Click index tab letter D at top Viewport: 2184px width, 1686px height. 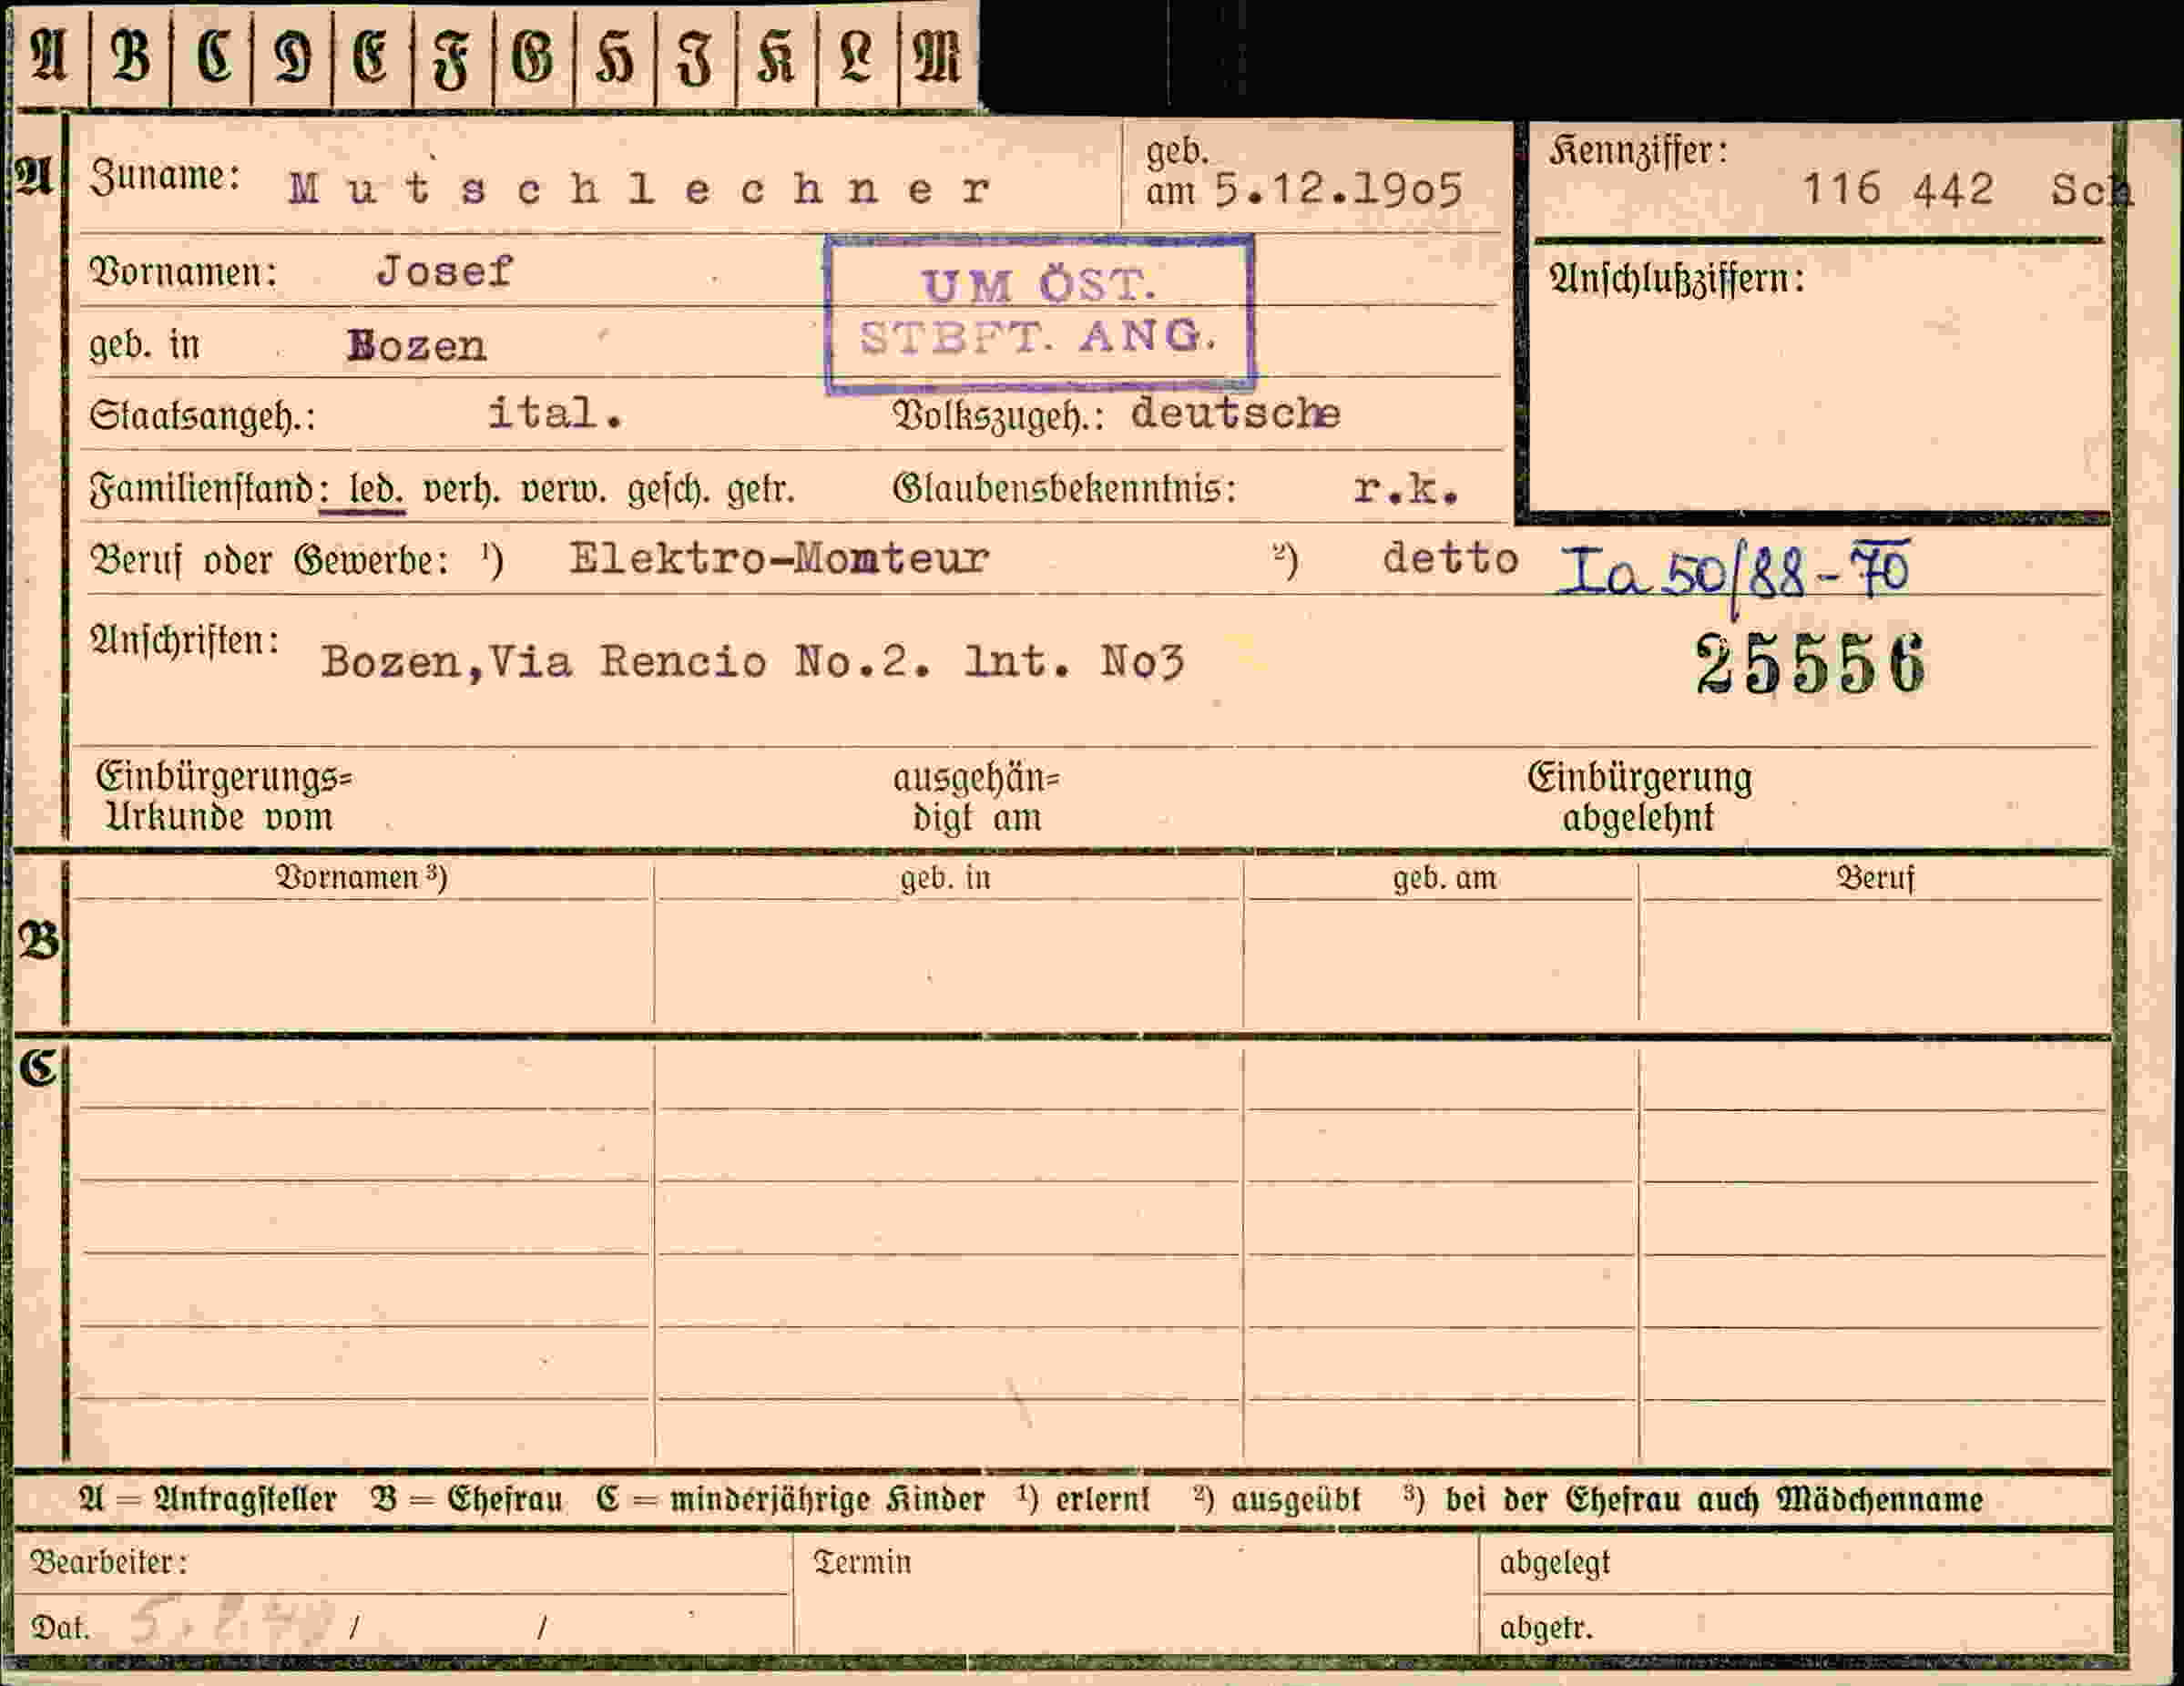click(x=292, y=56)
